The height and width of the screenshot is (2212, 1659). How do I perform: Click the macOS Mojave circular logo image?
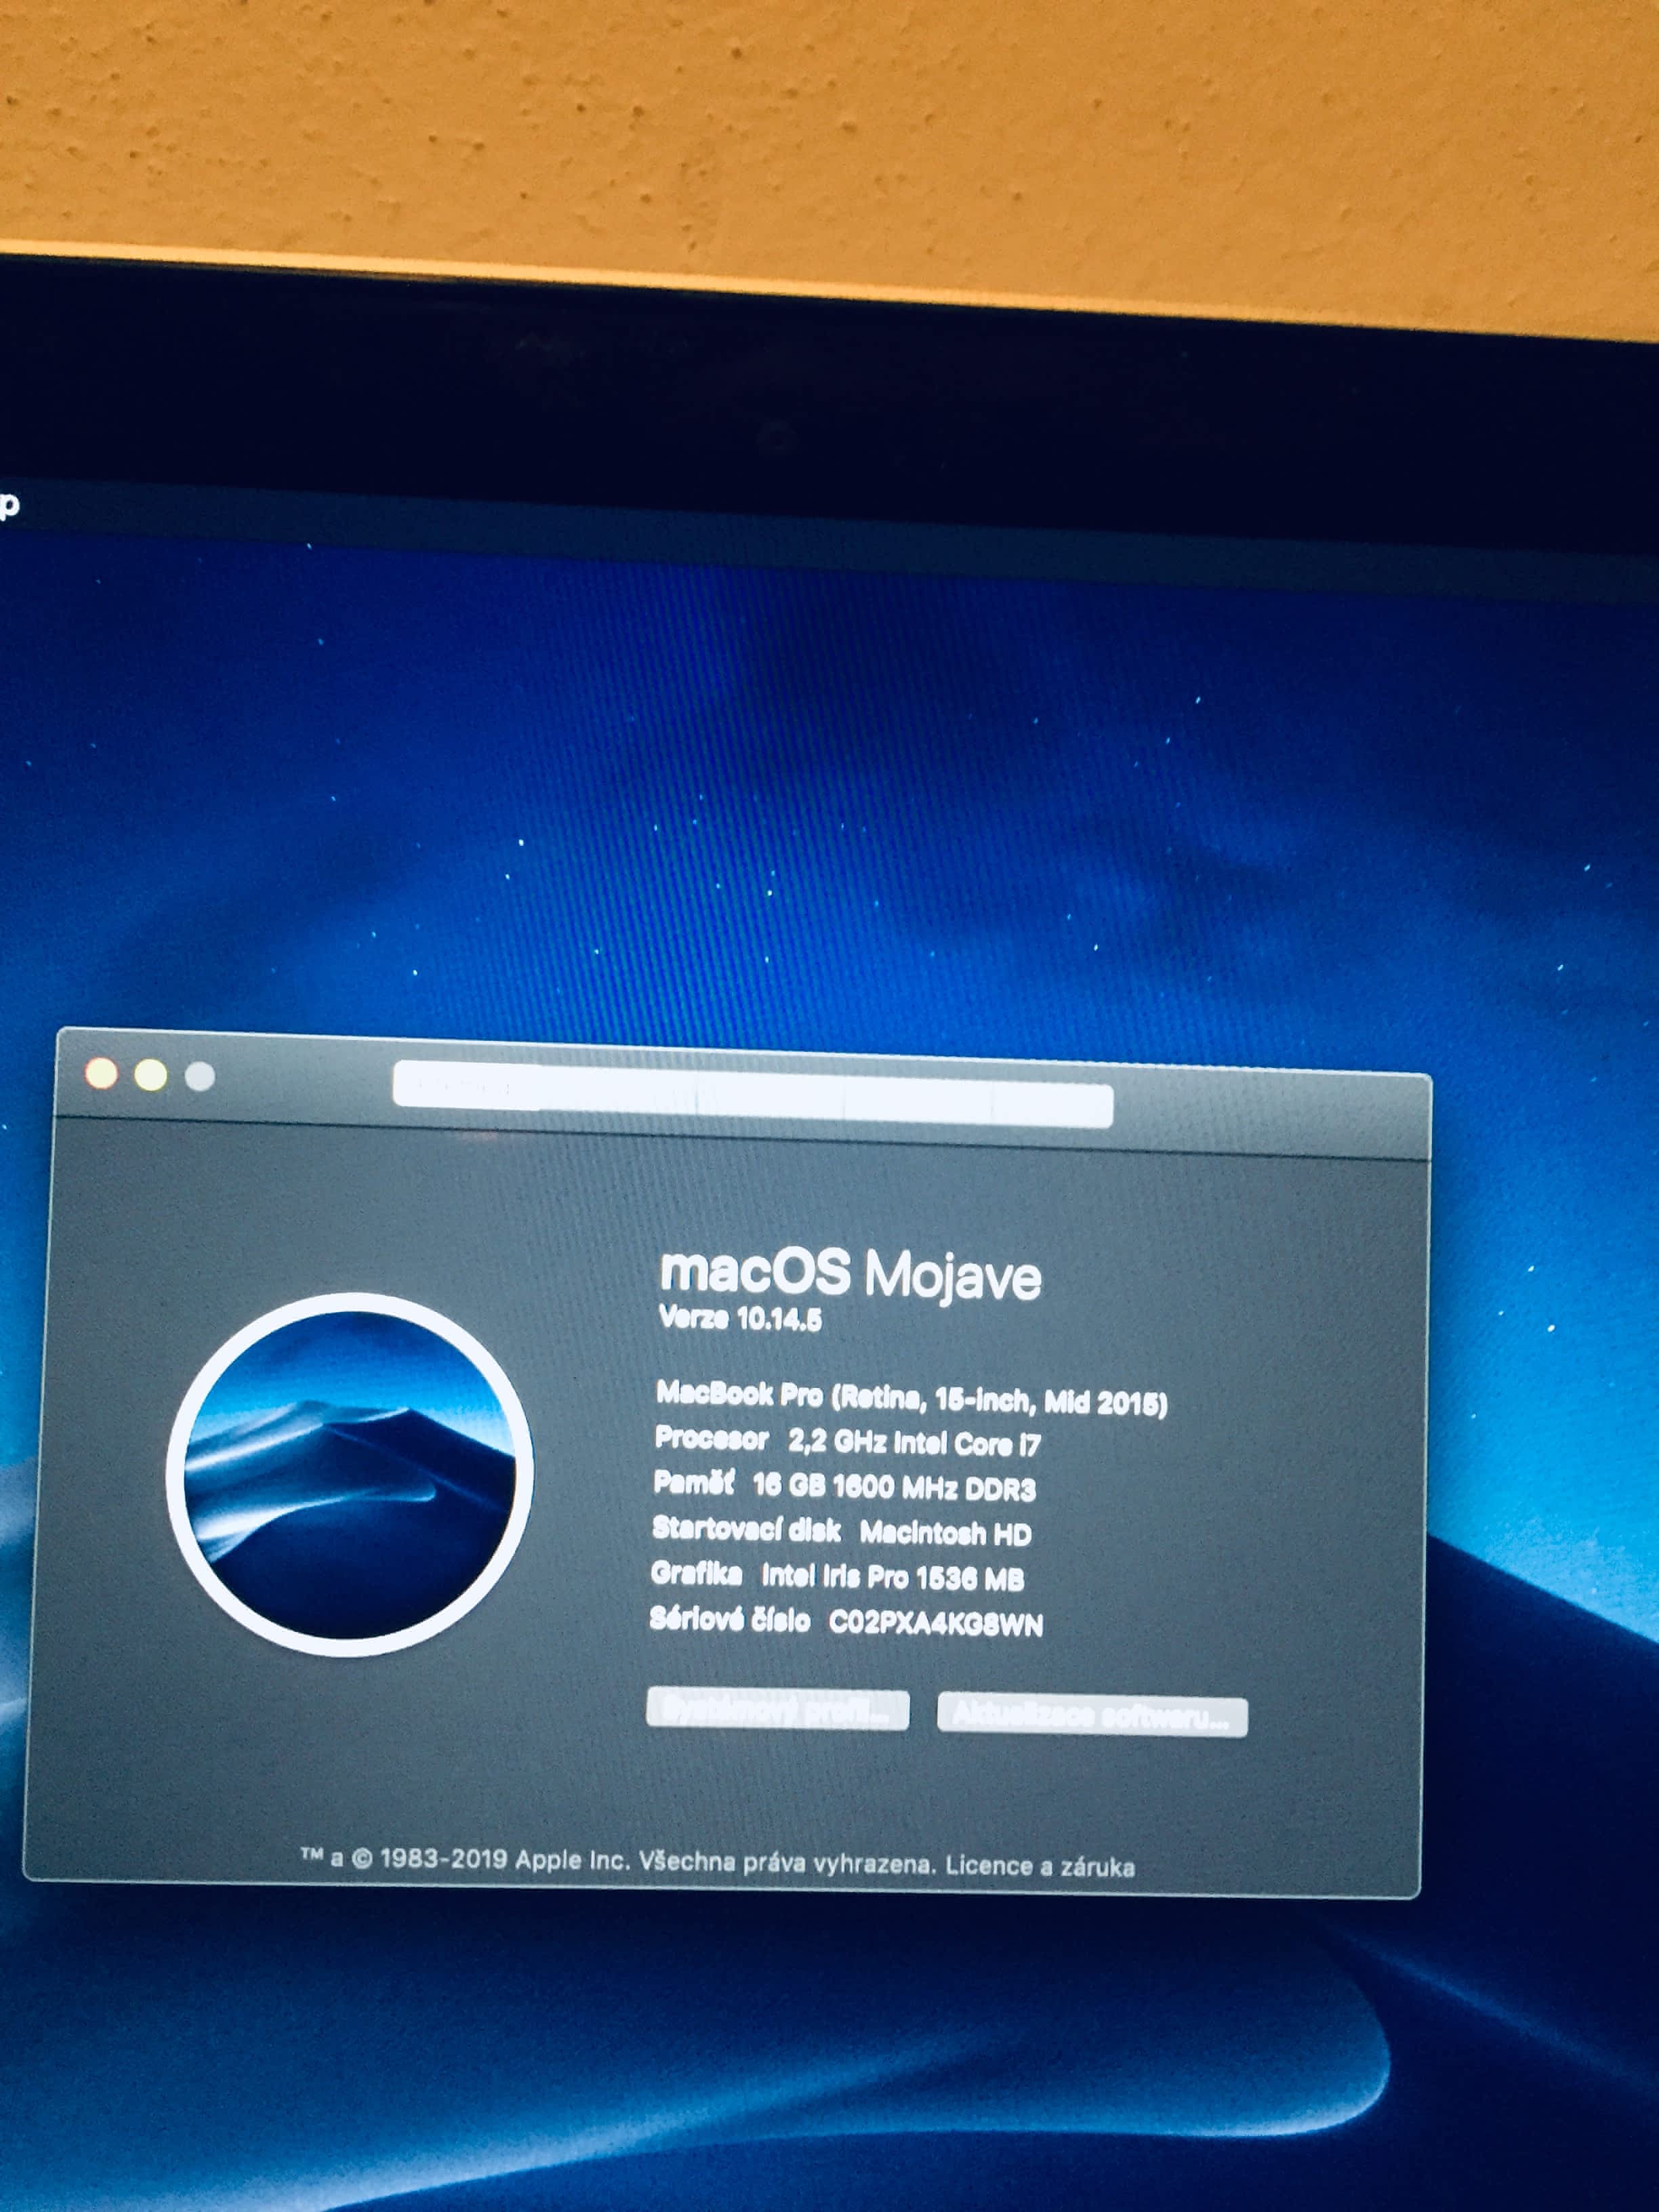tap(349, 1474)
